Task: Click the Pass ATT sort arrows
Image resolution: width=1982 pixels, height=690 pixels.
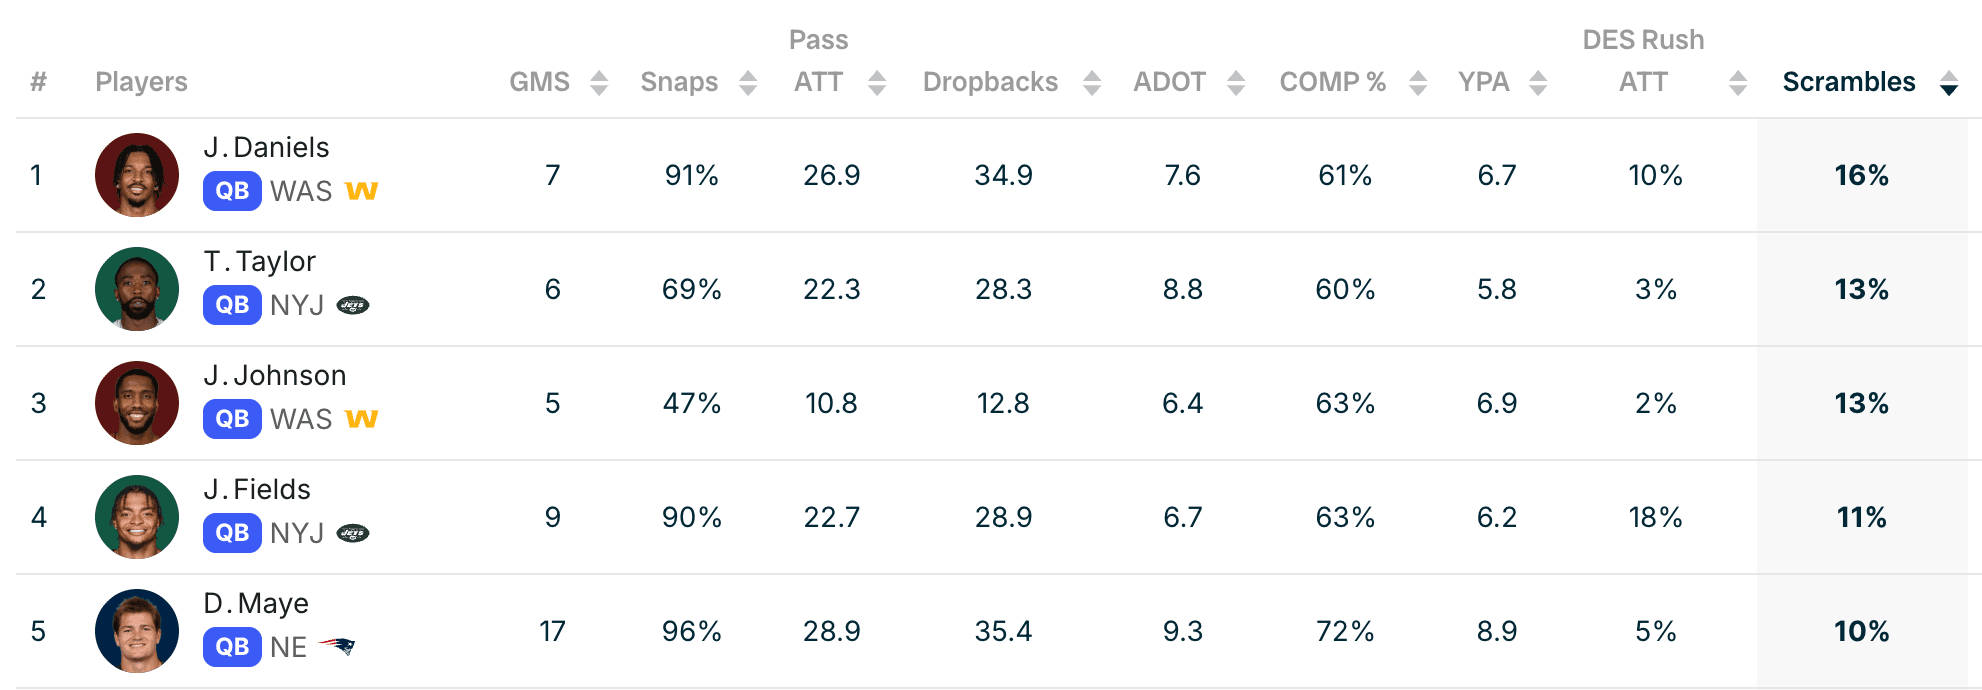Action: pyautogui.click(x=877, y=83)
